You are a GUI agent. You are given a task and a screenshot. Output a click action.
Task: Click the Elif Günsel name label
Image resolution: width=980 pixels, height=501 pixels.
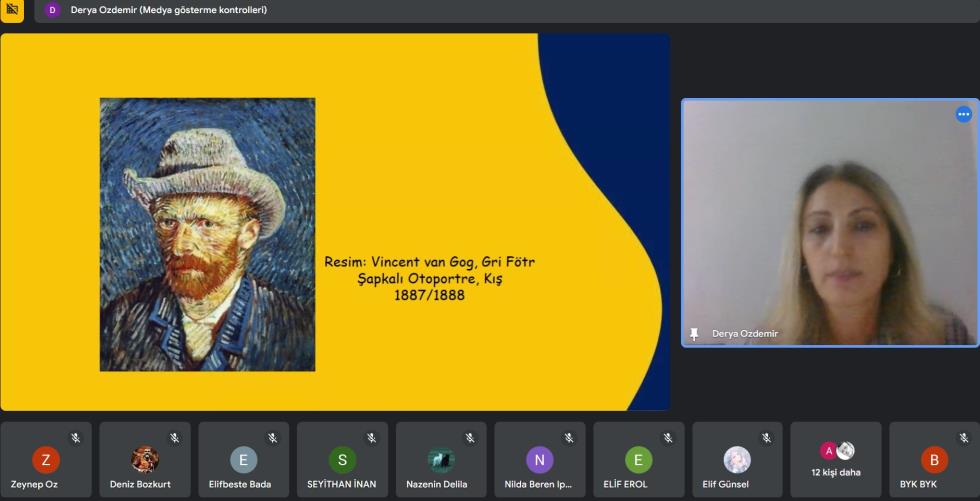click(726, 484)
